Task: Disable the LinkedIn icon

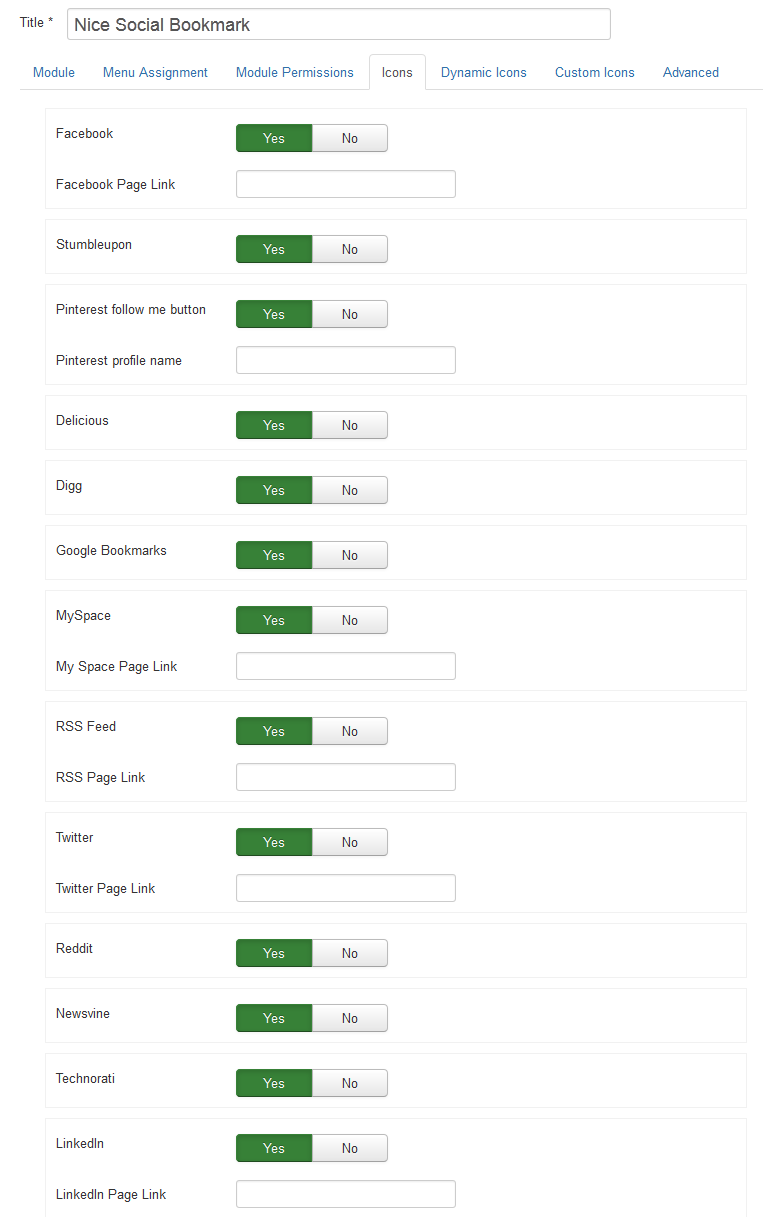Action: tap(350, 1148)
